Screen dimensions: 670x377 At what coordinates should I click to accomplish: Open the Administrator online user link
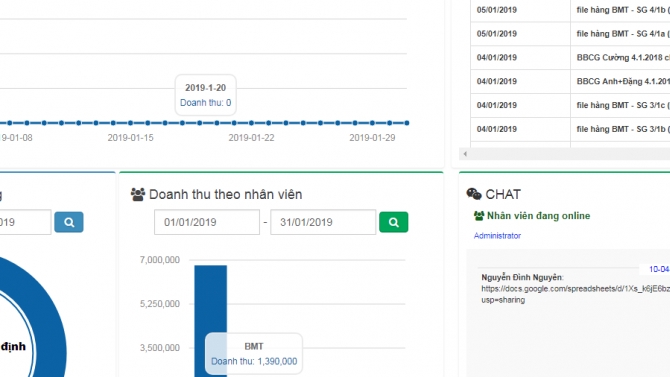497,236
